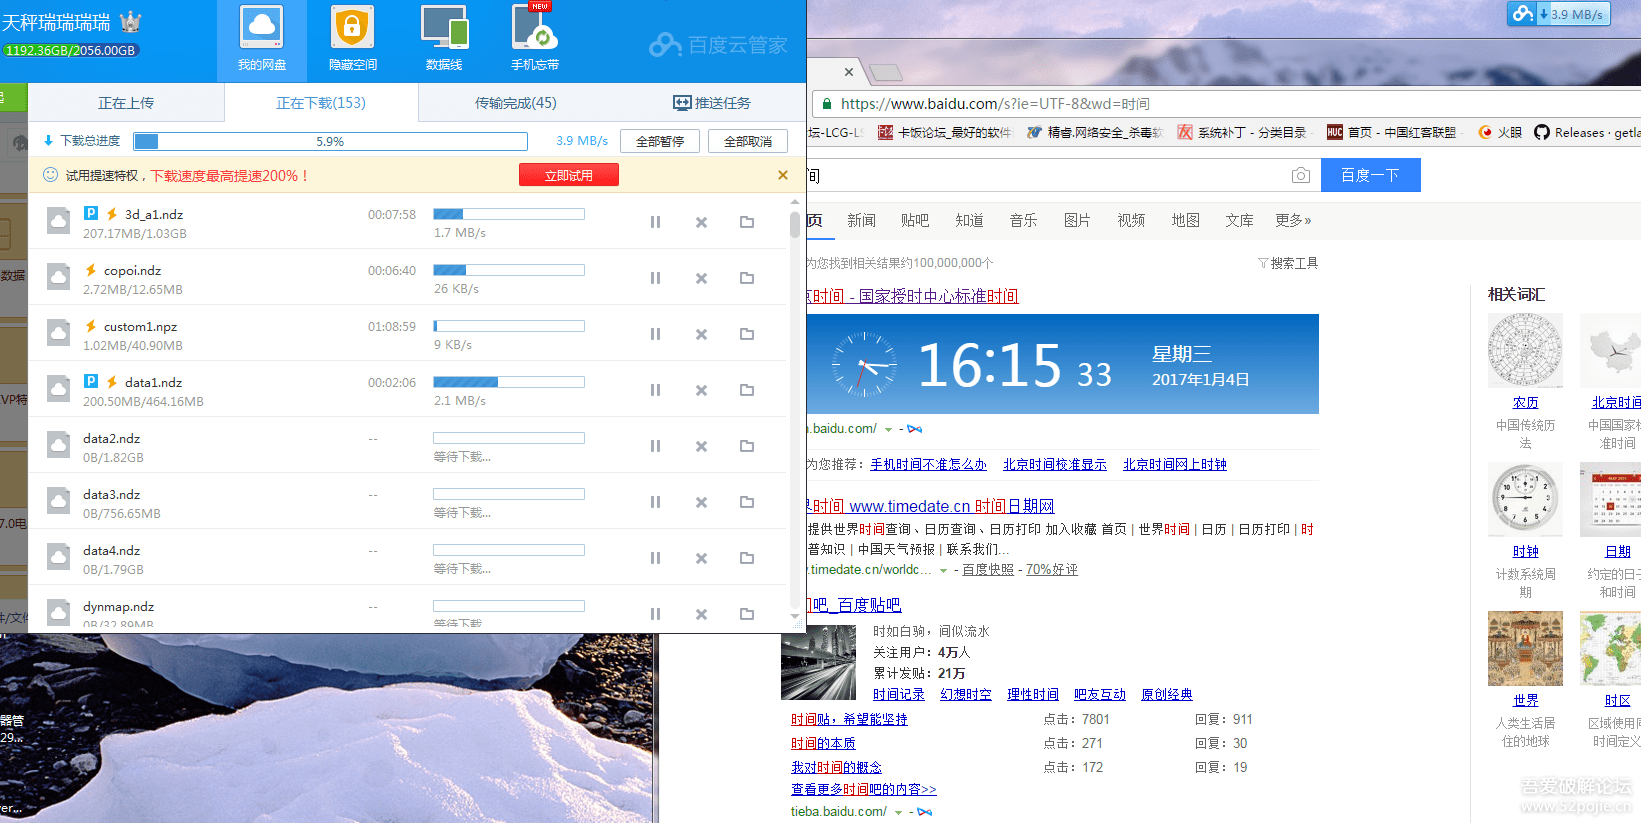Open folder for 3d_a1.ndz
The height and width of the screenshot is (823, 1641).
coord(747,222)
